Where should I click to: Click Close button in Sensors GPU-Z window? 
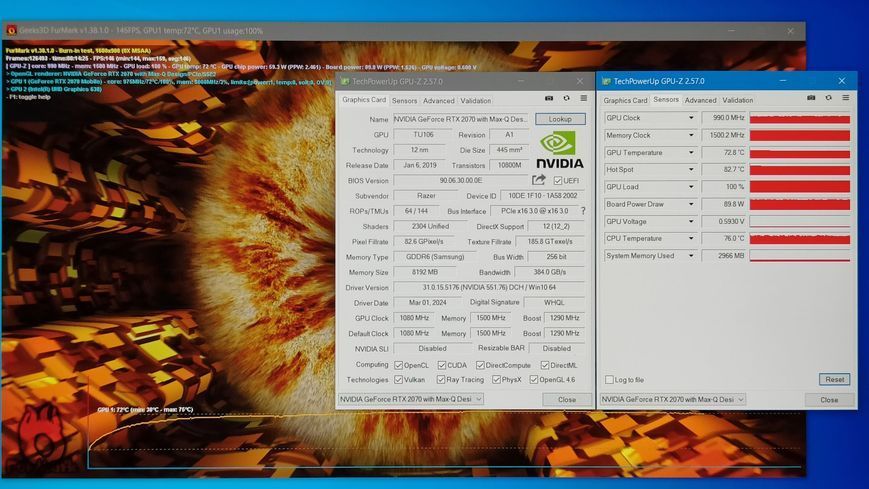tap(829, 400)
